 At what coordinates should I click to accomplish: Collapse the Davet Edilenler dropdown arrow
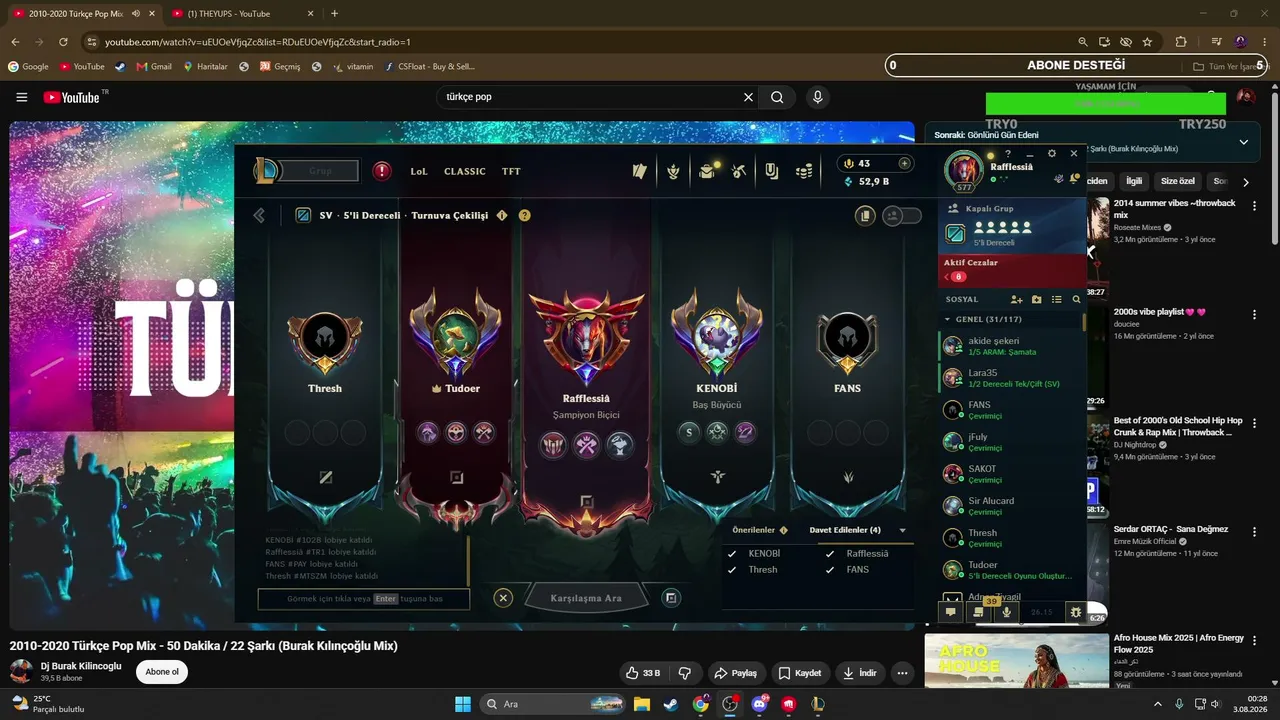pos(902,530)
